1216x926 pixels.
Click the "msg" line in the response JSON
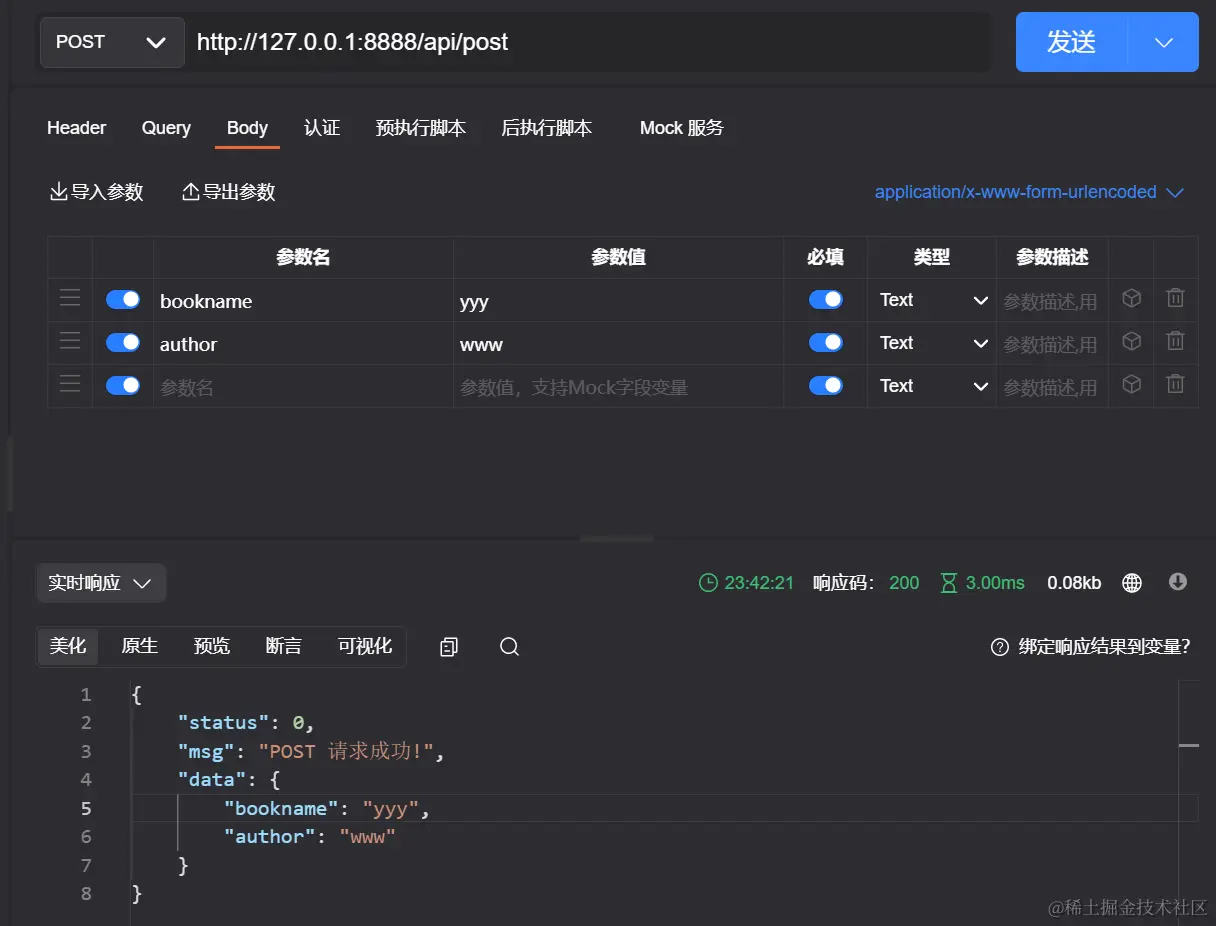tap(311, 751)
